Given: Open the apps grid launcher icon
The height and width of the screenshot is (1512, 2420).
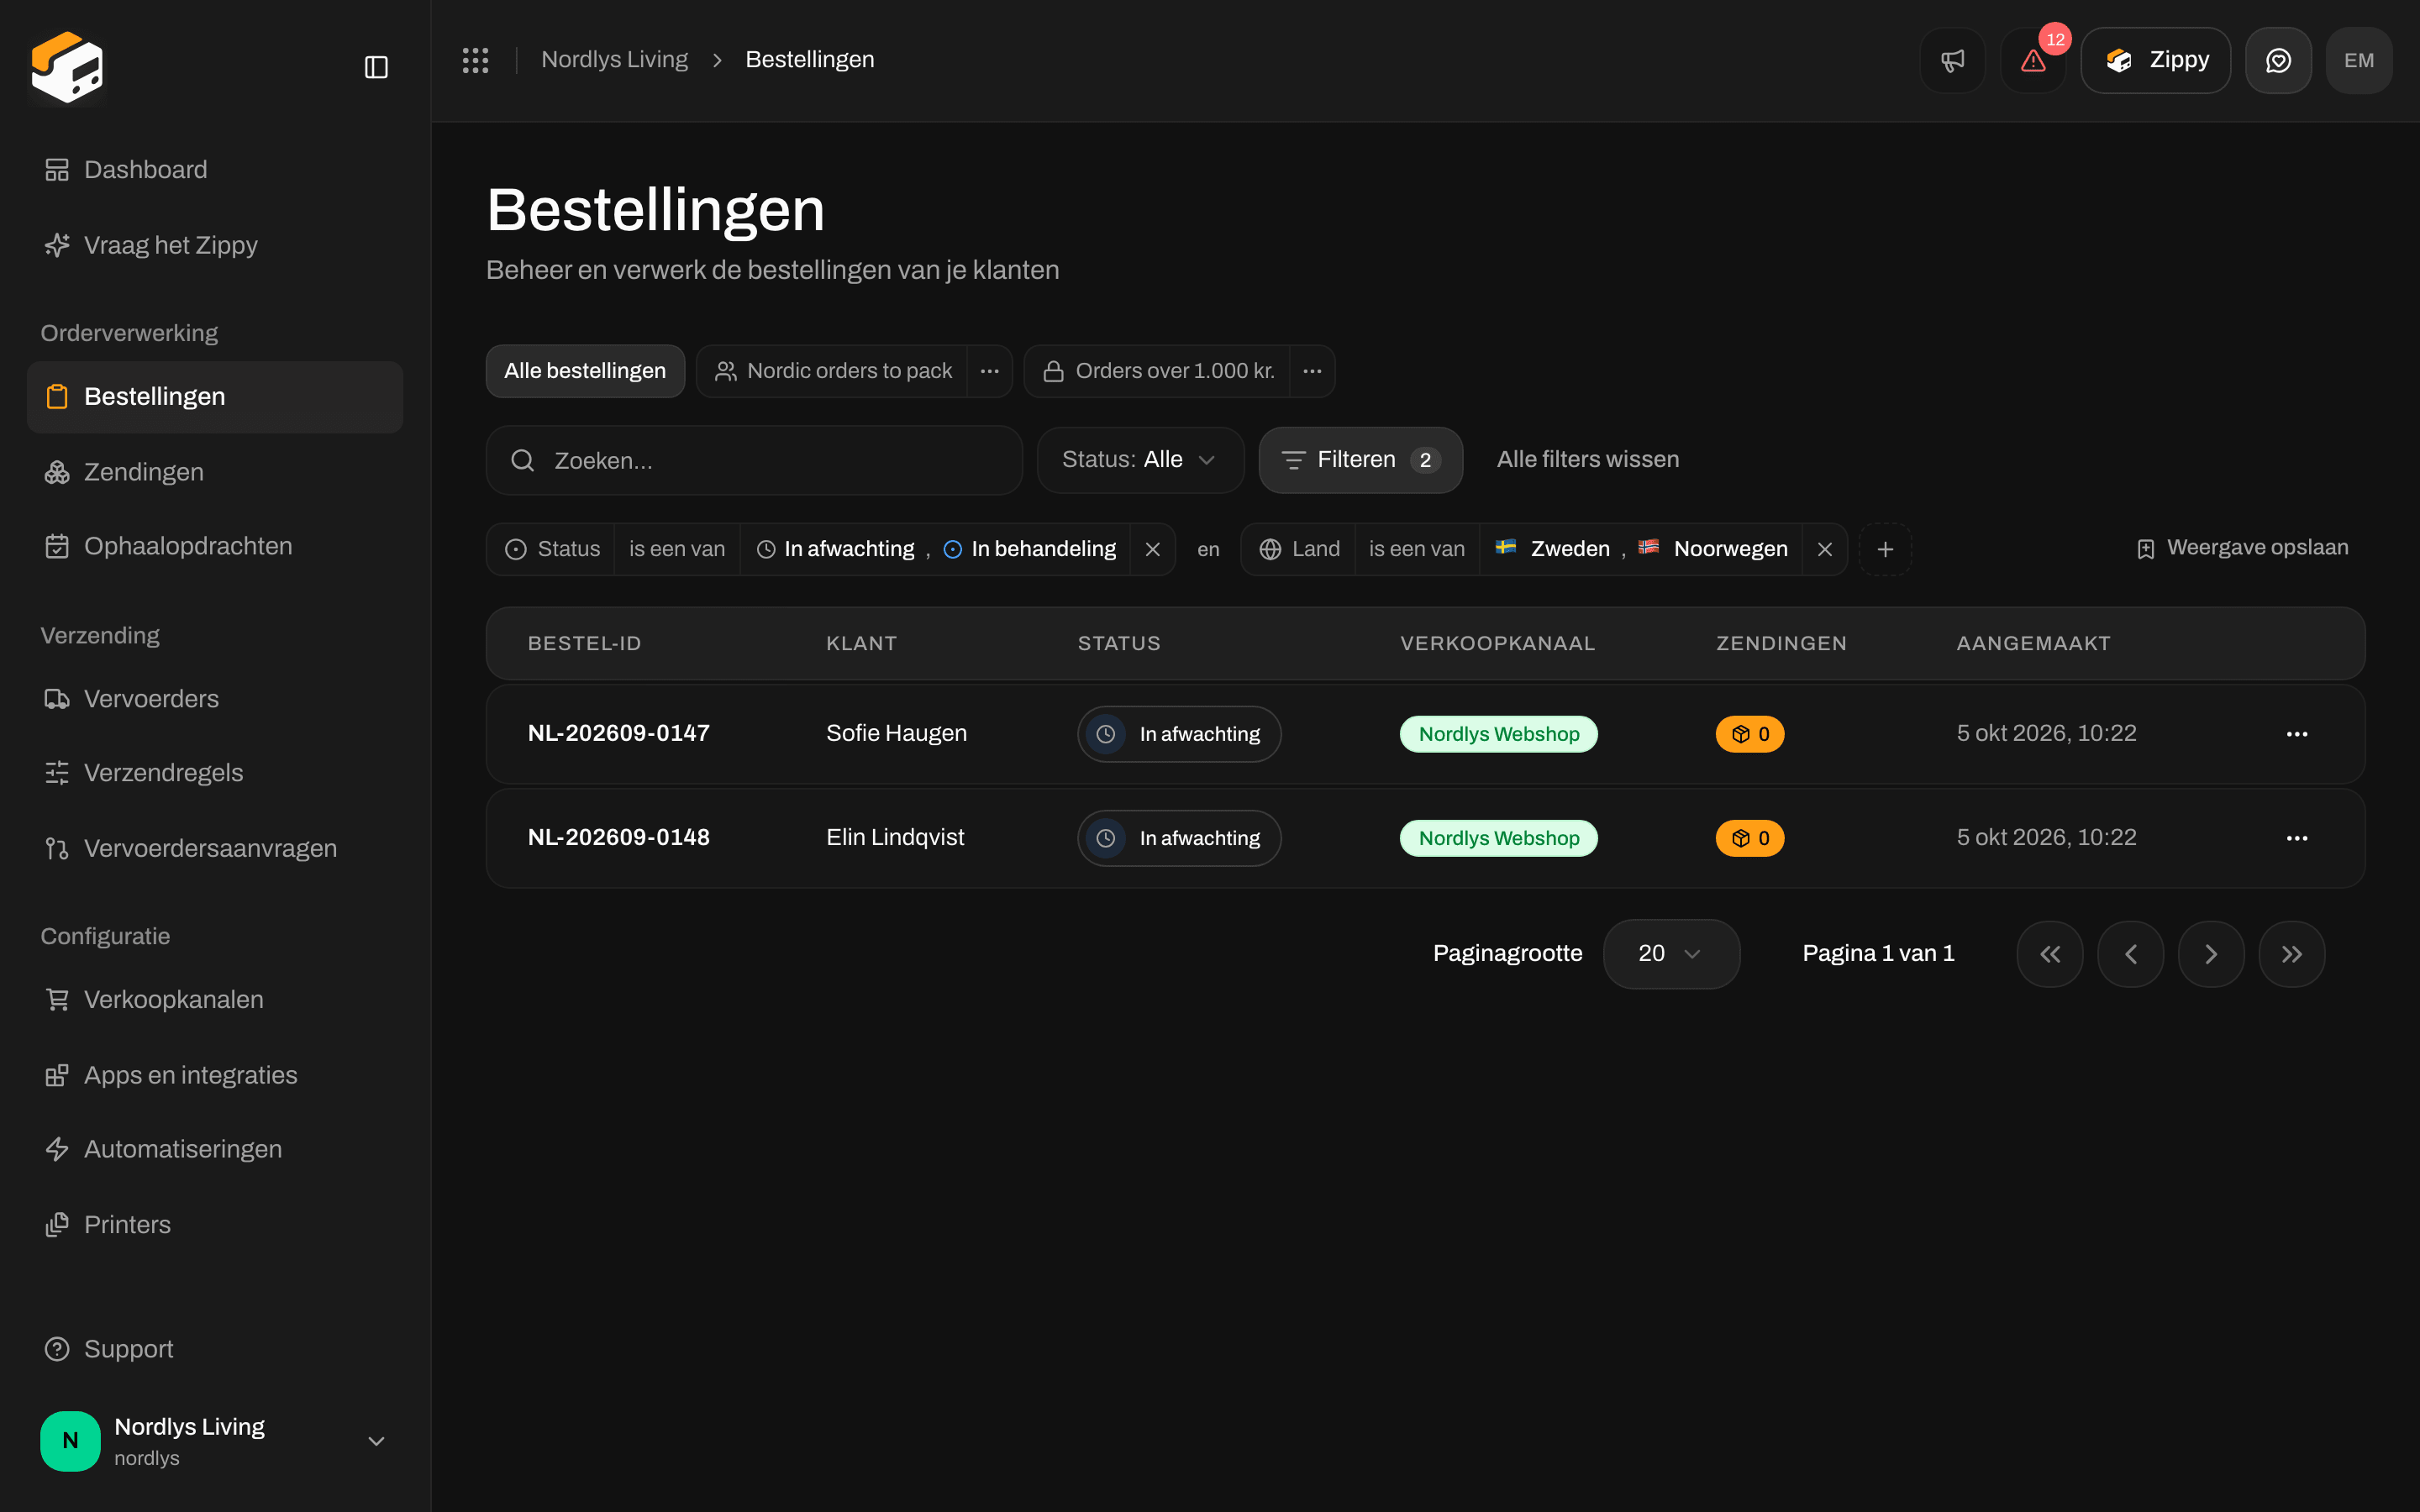Looking at the screenshot, I should coord(475,60).
